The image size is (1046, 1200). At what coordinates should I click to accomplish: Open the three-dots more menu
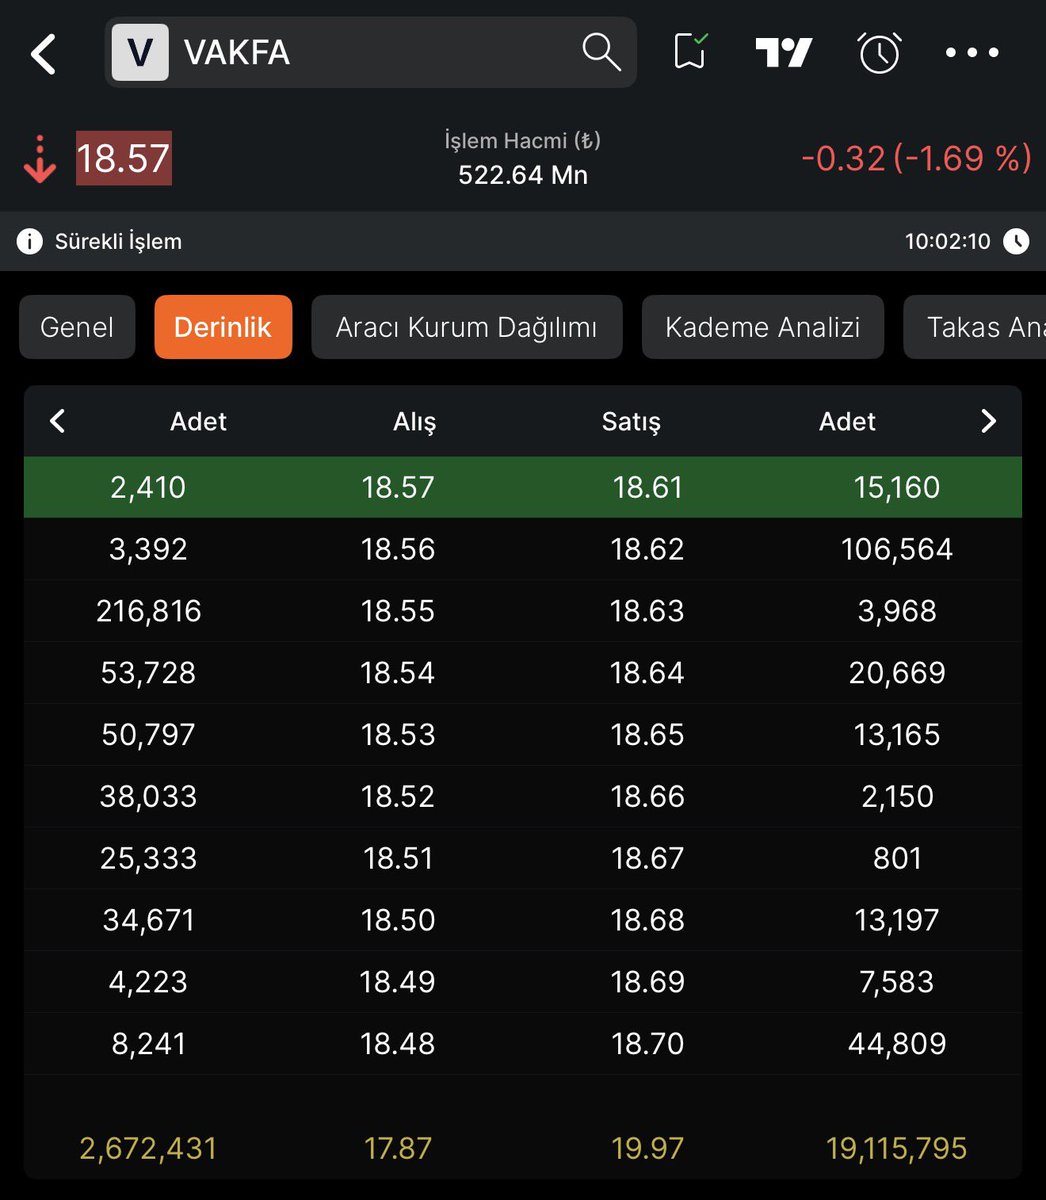tap(972, 53)
